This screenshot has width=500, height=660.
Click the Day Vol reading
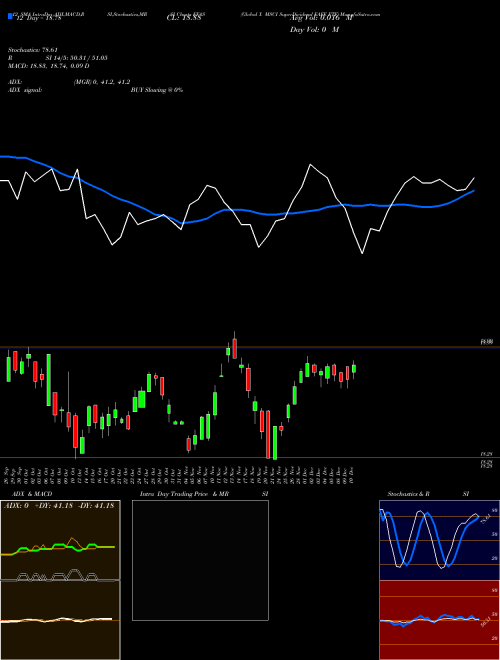tap(314, 30)
